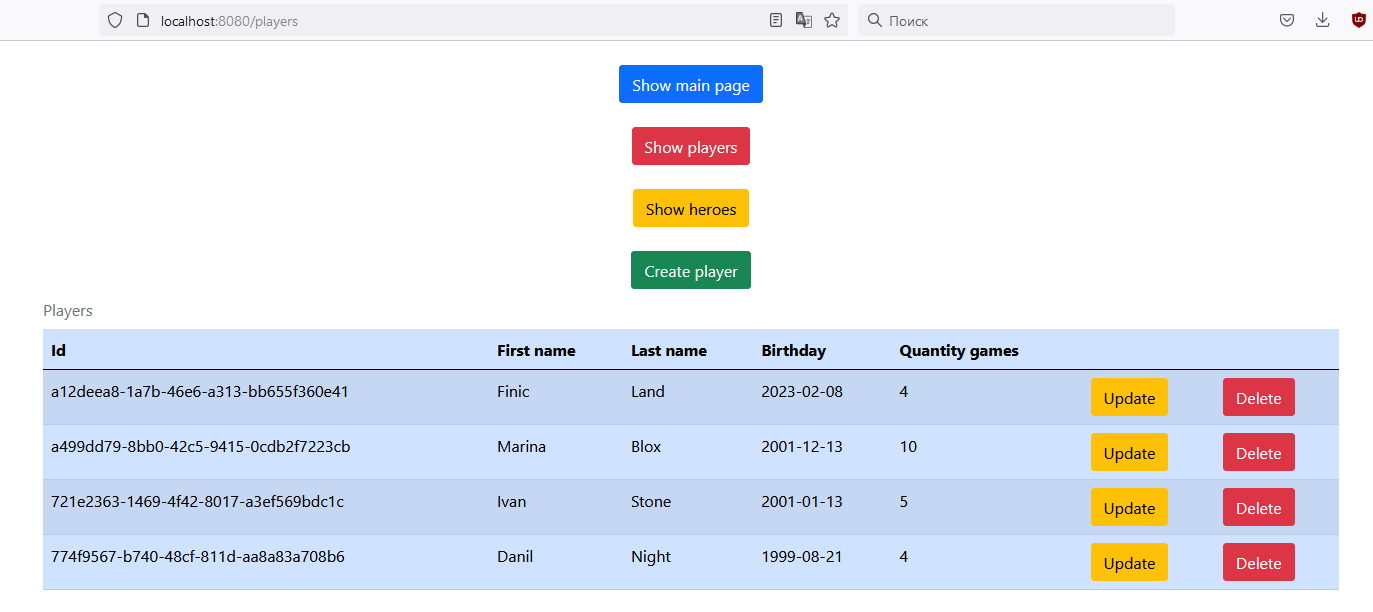The image size is (1373, 612).
Task: Open the Downloads panel icon
Action: (1322, 19)
